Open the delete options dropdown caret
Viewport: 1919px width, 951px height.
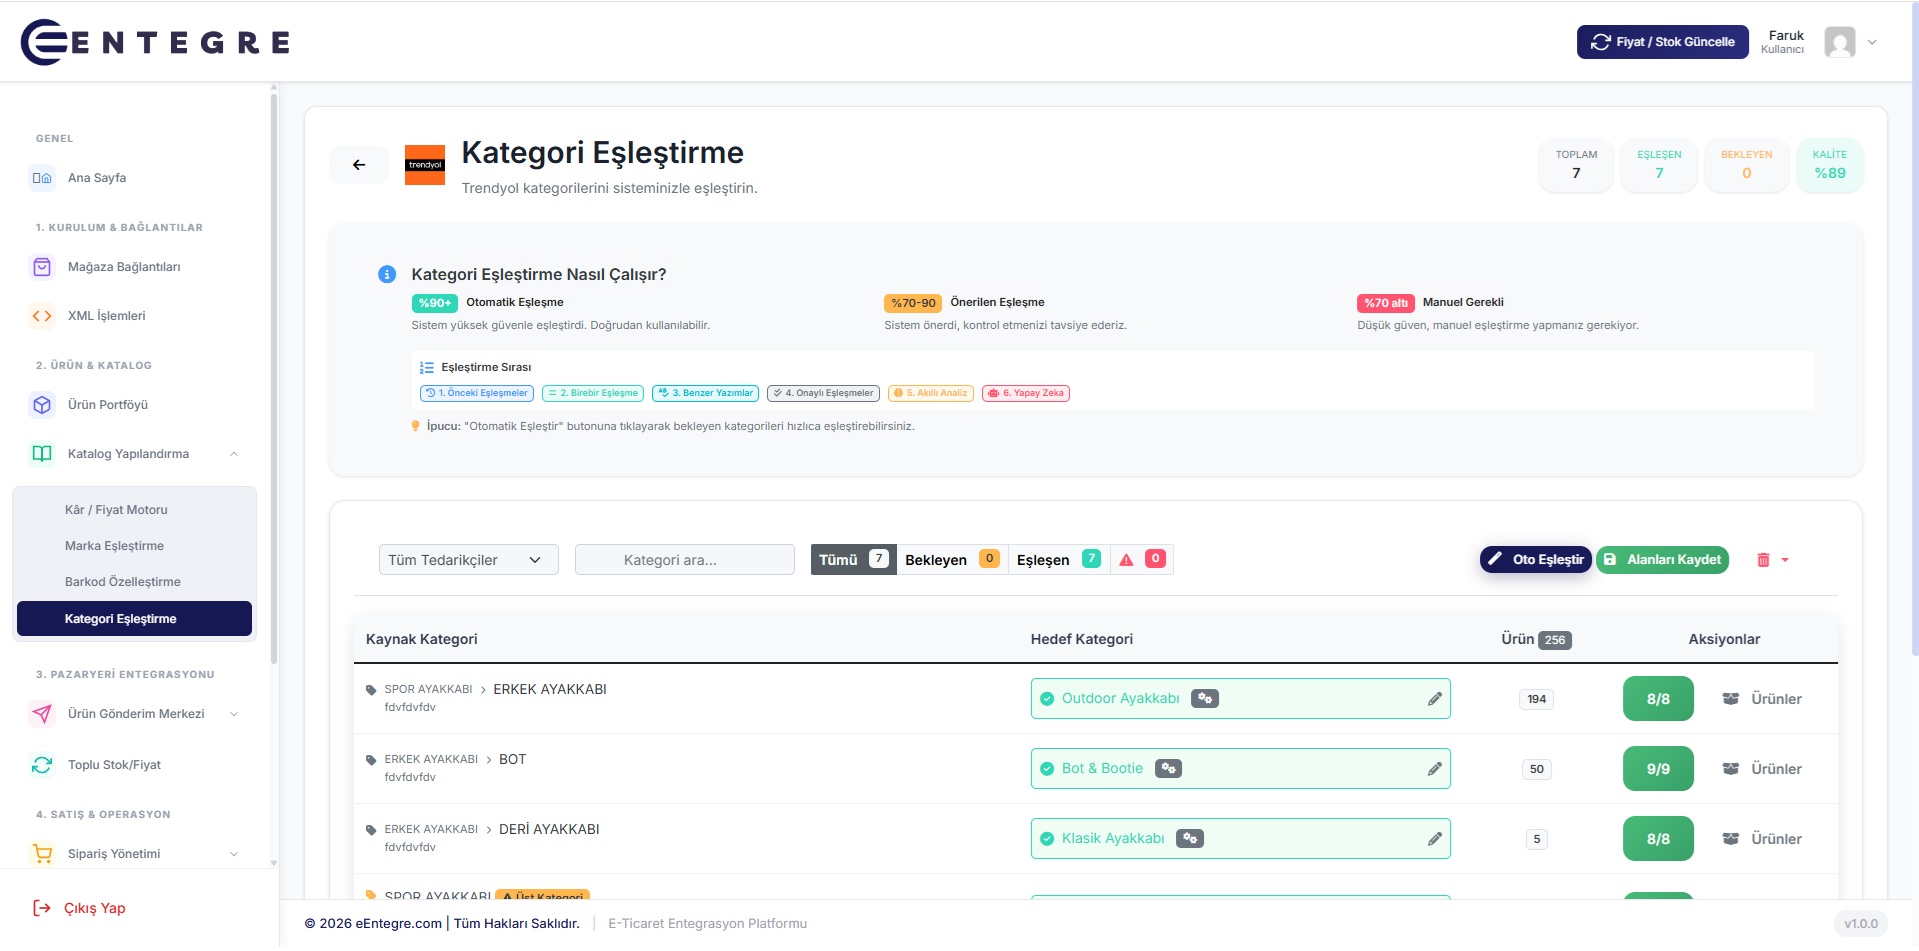pos(1785,560)
